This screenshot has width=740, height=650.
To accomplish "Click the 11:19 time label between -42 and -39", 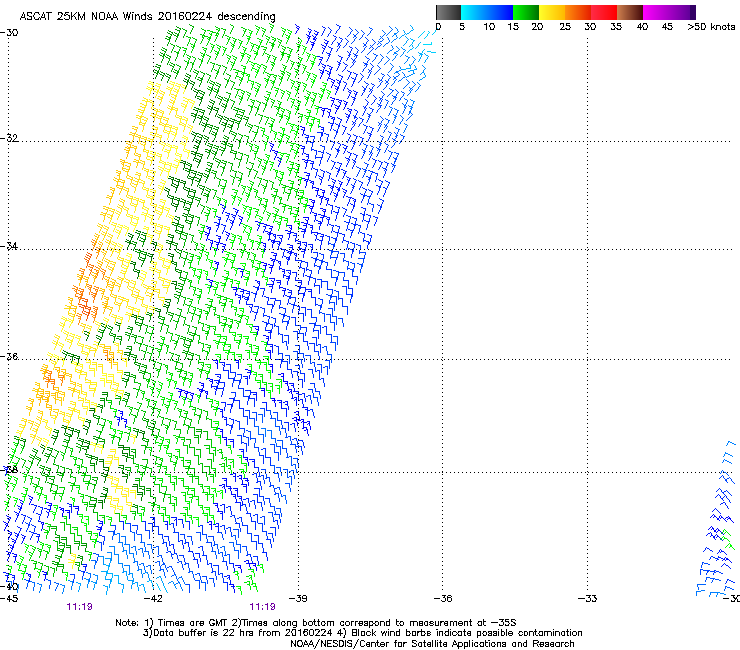I will click(262, 607).
